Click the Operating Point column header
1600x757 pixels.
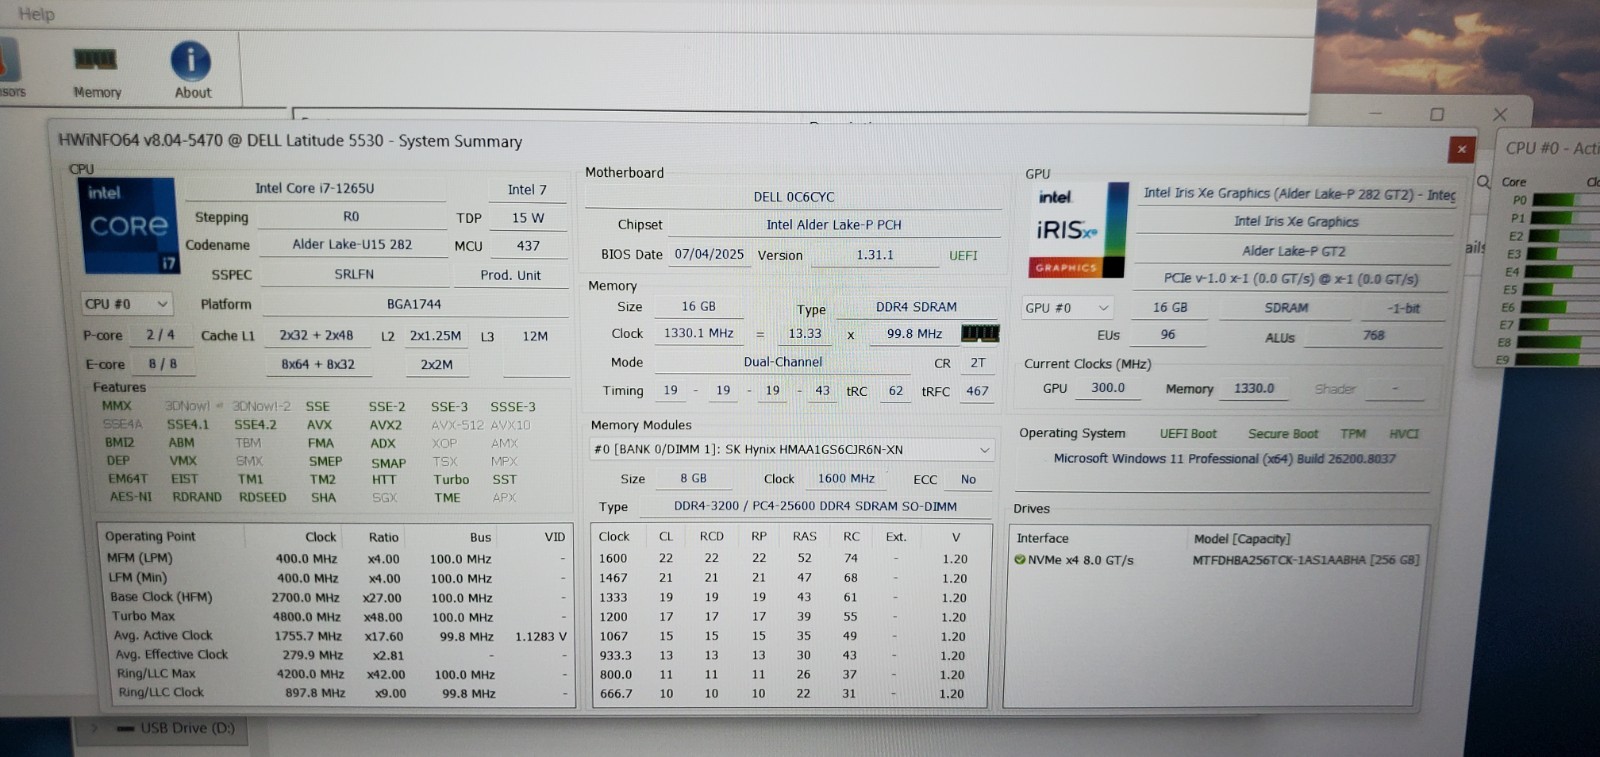coord(150,537)
